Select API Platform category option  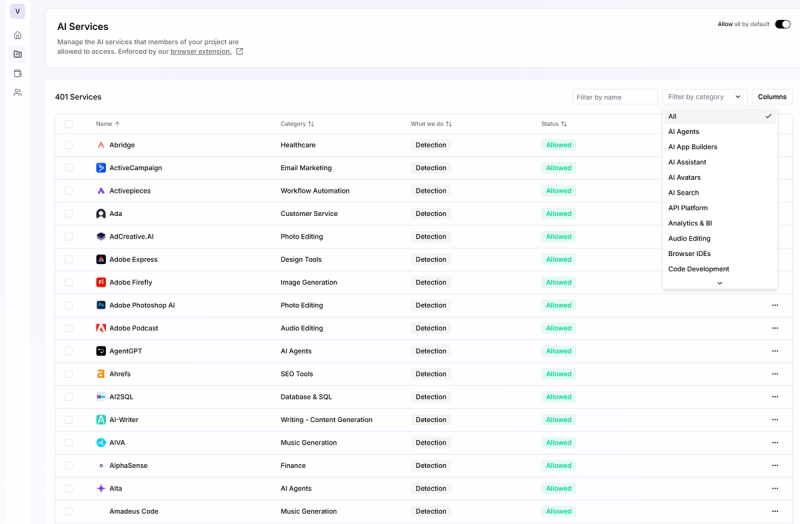pos(720,208)
